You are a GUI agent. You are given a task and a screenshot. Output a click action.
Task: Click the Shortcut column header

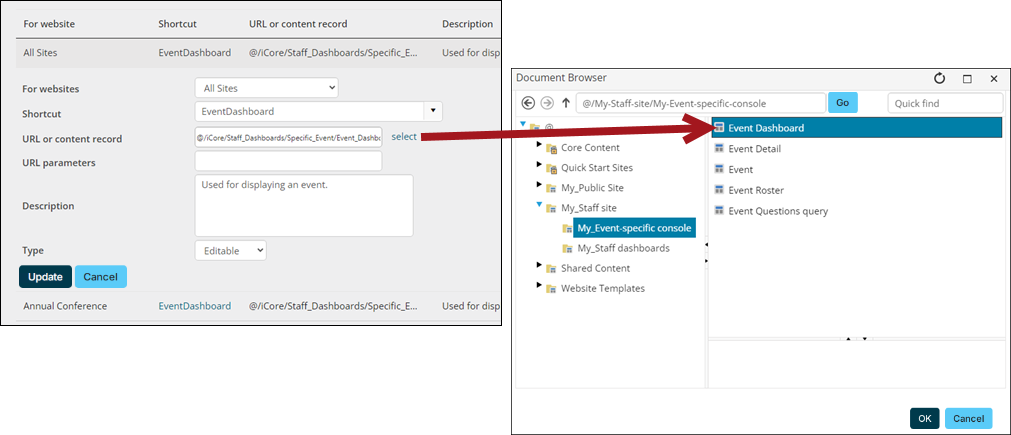pyautogui.click(x=177, y=24)
